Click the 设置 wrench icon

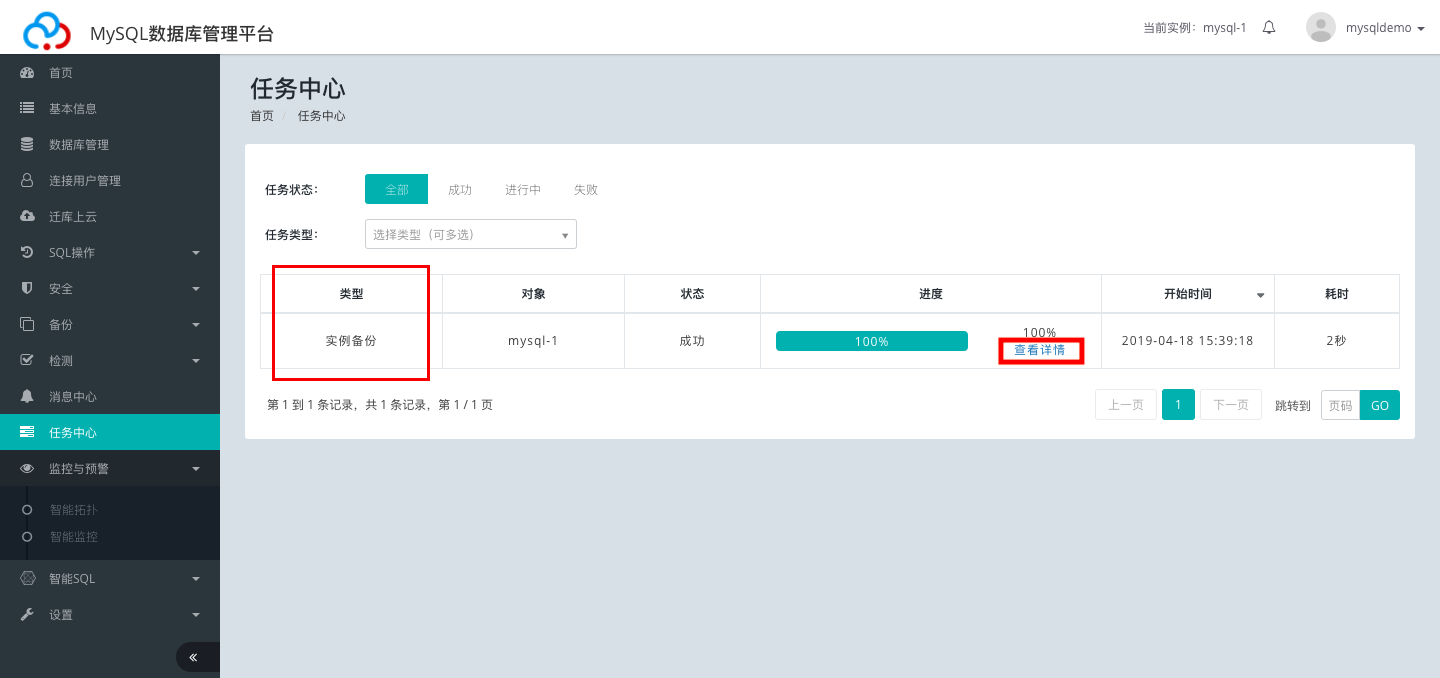(x=27, y=615)
